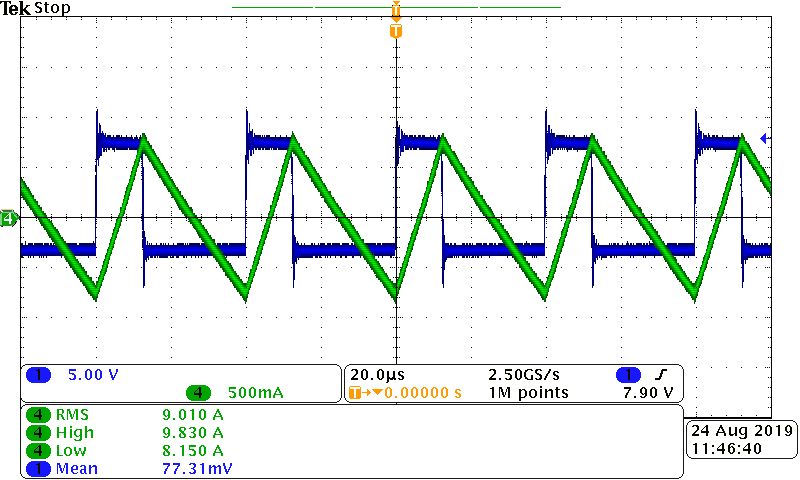Click the 20.0µs timebase readout

(378, 375)
